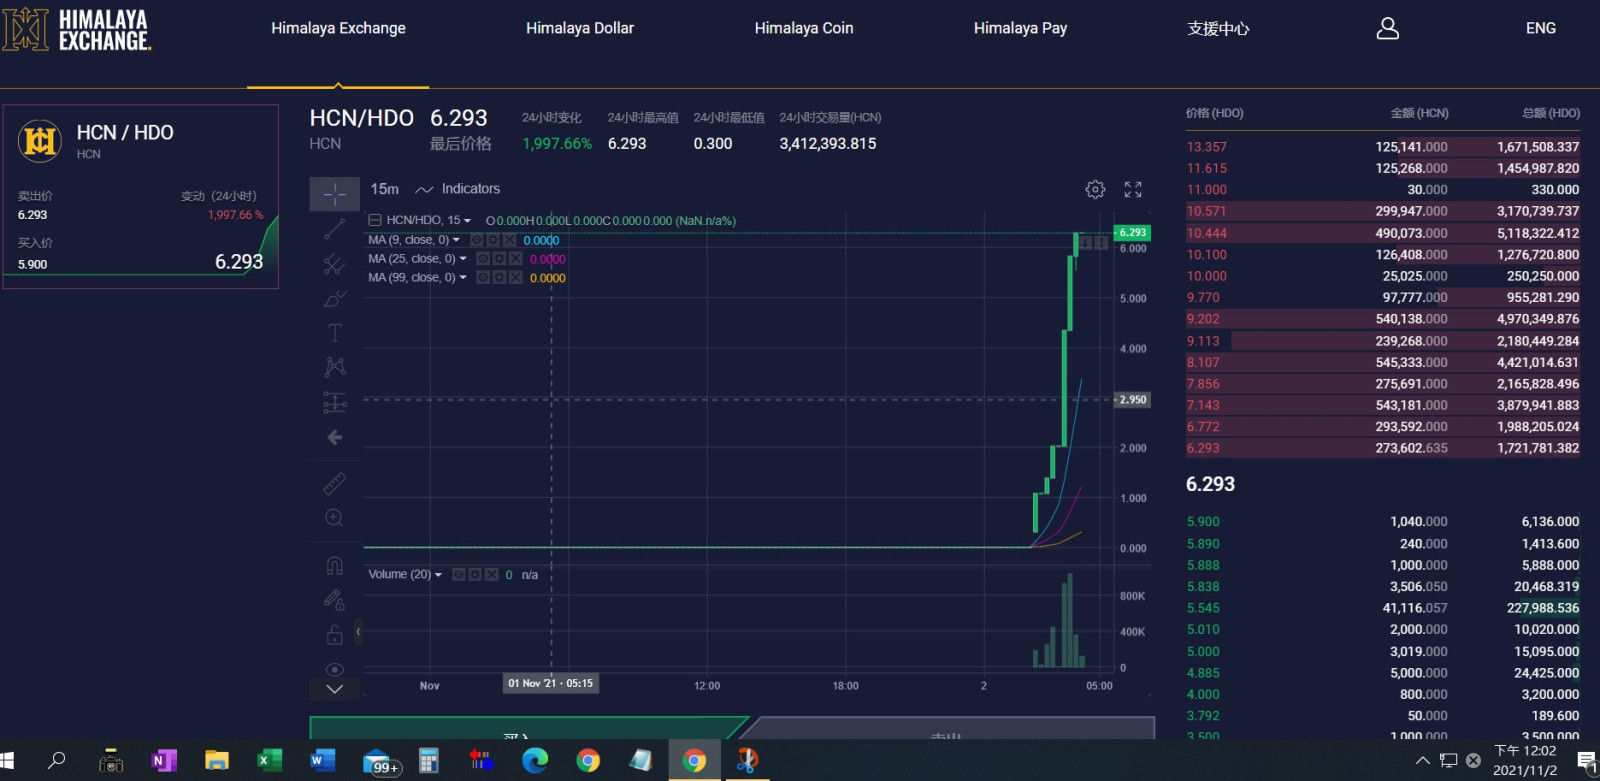Open Calculator from the taskbar
This screenshot has width=1600, height=781.
coord(429,761)
